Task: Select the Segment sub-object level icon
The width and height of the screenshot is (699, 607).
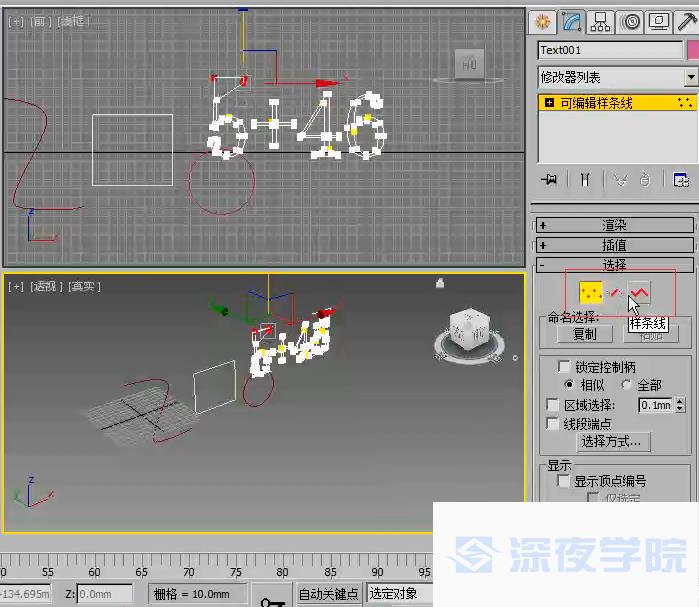Action: (x=615, y=293)
